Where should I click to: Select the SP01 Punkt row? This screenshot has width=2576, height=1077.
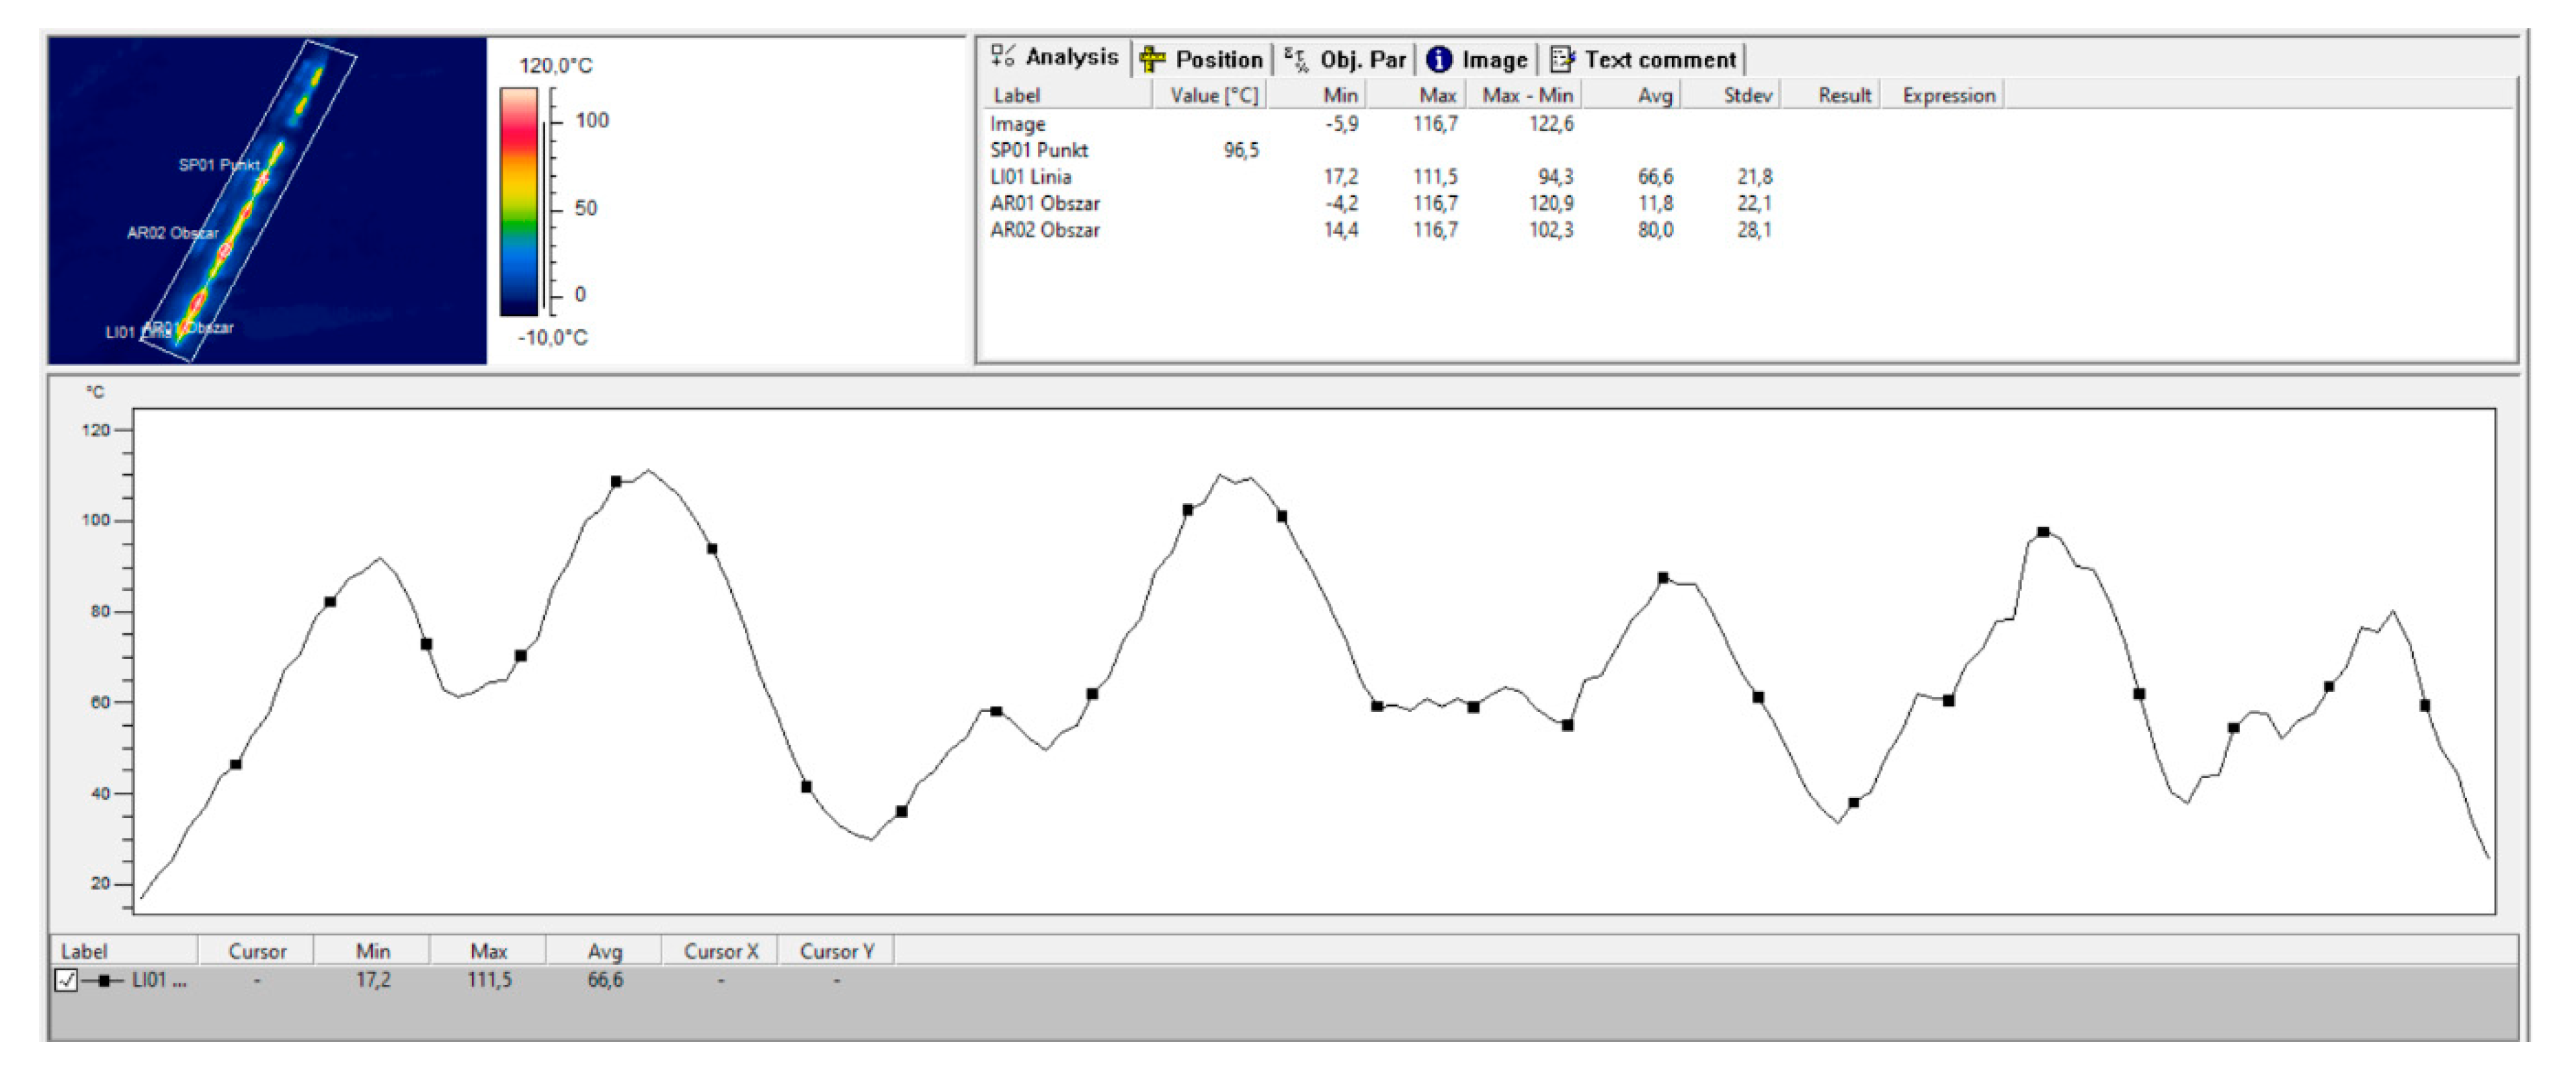coord(1039,150)
